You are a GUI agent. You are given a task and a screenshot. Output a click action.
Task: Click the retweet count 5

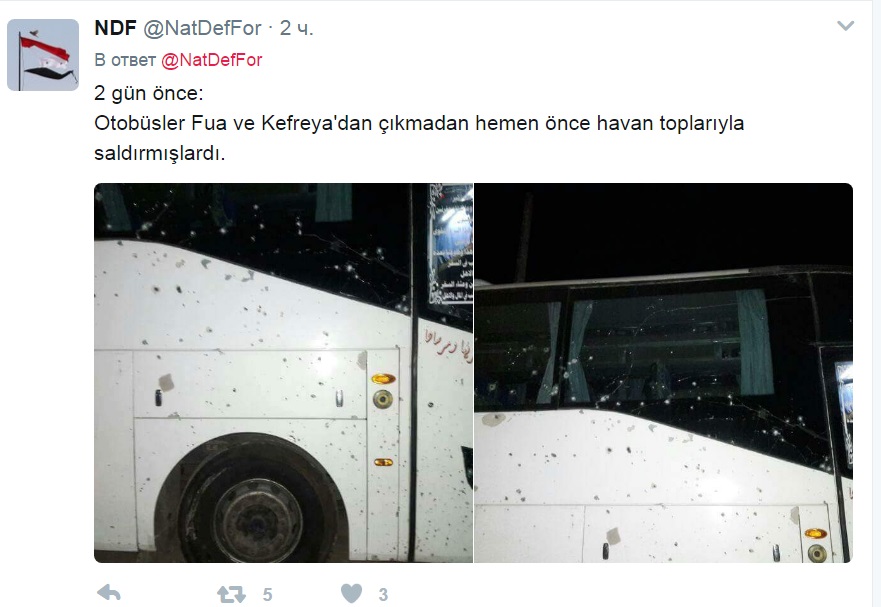tap(267, 594)
